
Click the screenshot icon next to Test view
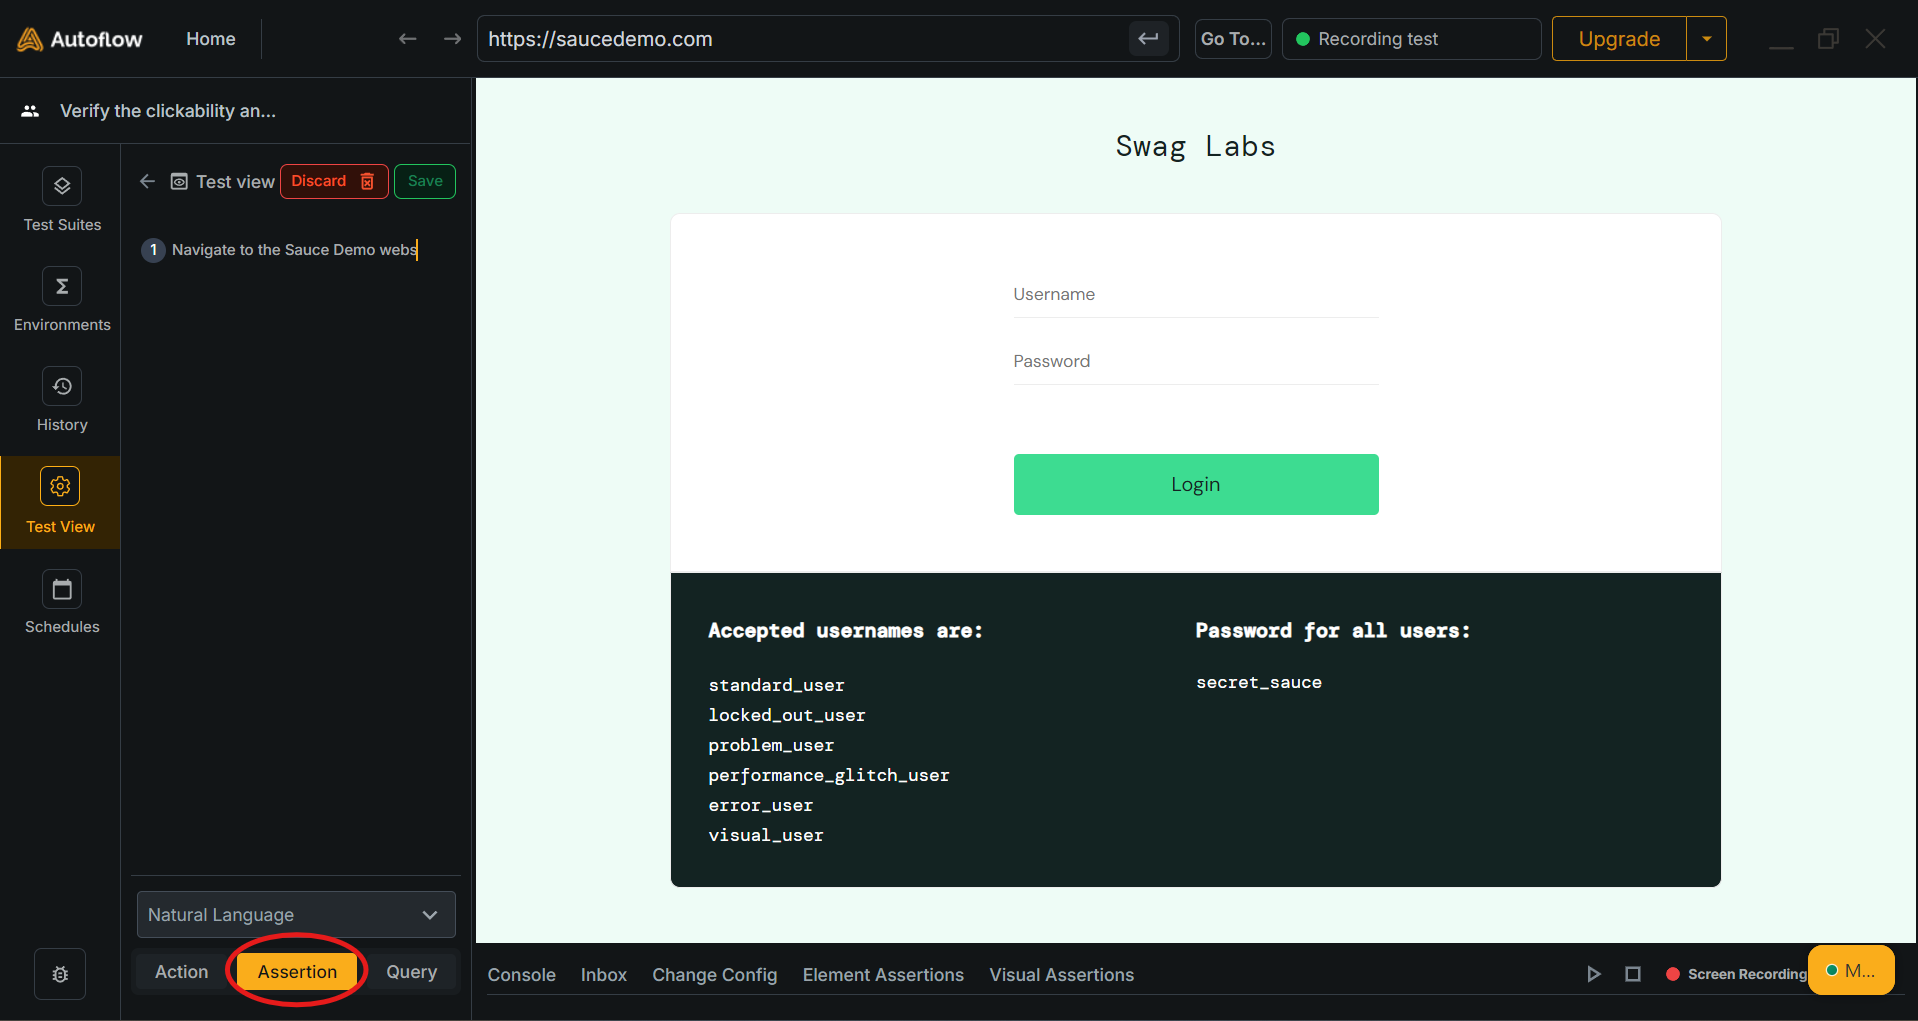pyautogui.click(x=179, y=181)
